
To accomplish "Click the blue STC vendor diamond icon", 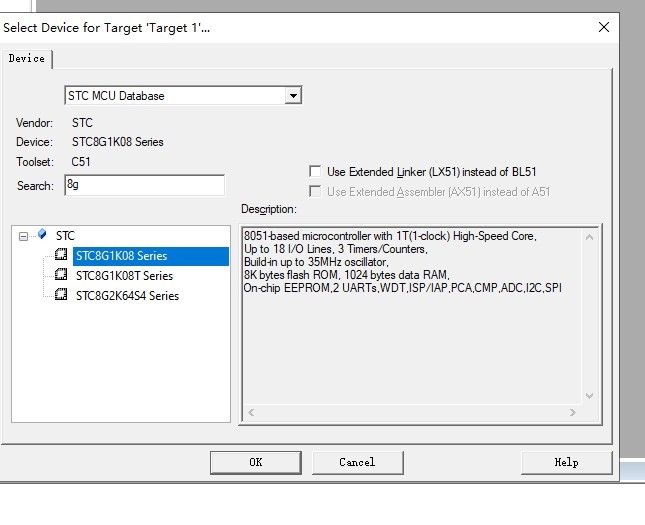I will pos(42,235).
